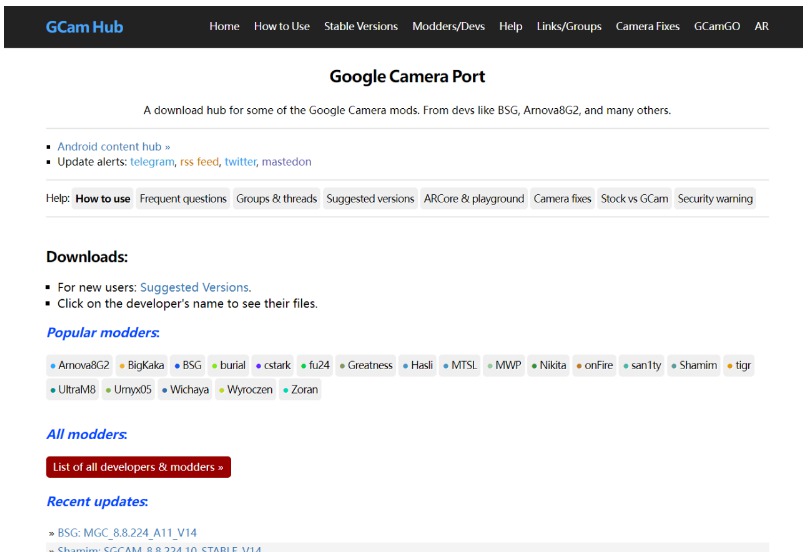The width and height of the screenshot is (808, 552).
Task: Select Security warning help tab
Action: 715,198
